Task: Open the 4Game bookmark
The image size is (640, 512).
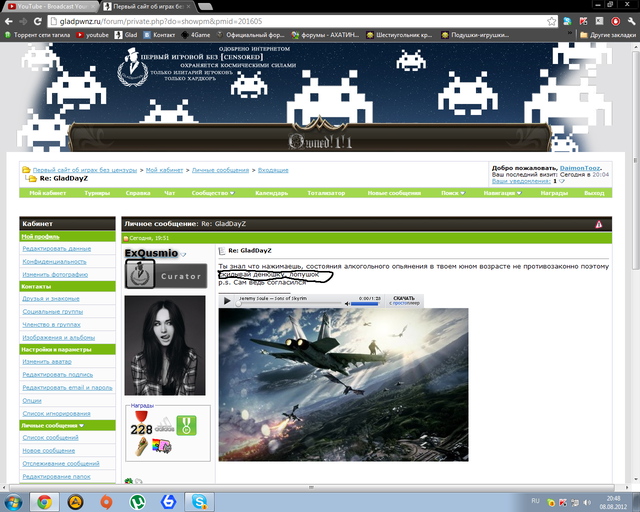Action: 196,35
